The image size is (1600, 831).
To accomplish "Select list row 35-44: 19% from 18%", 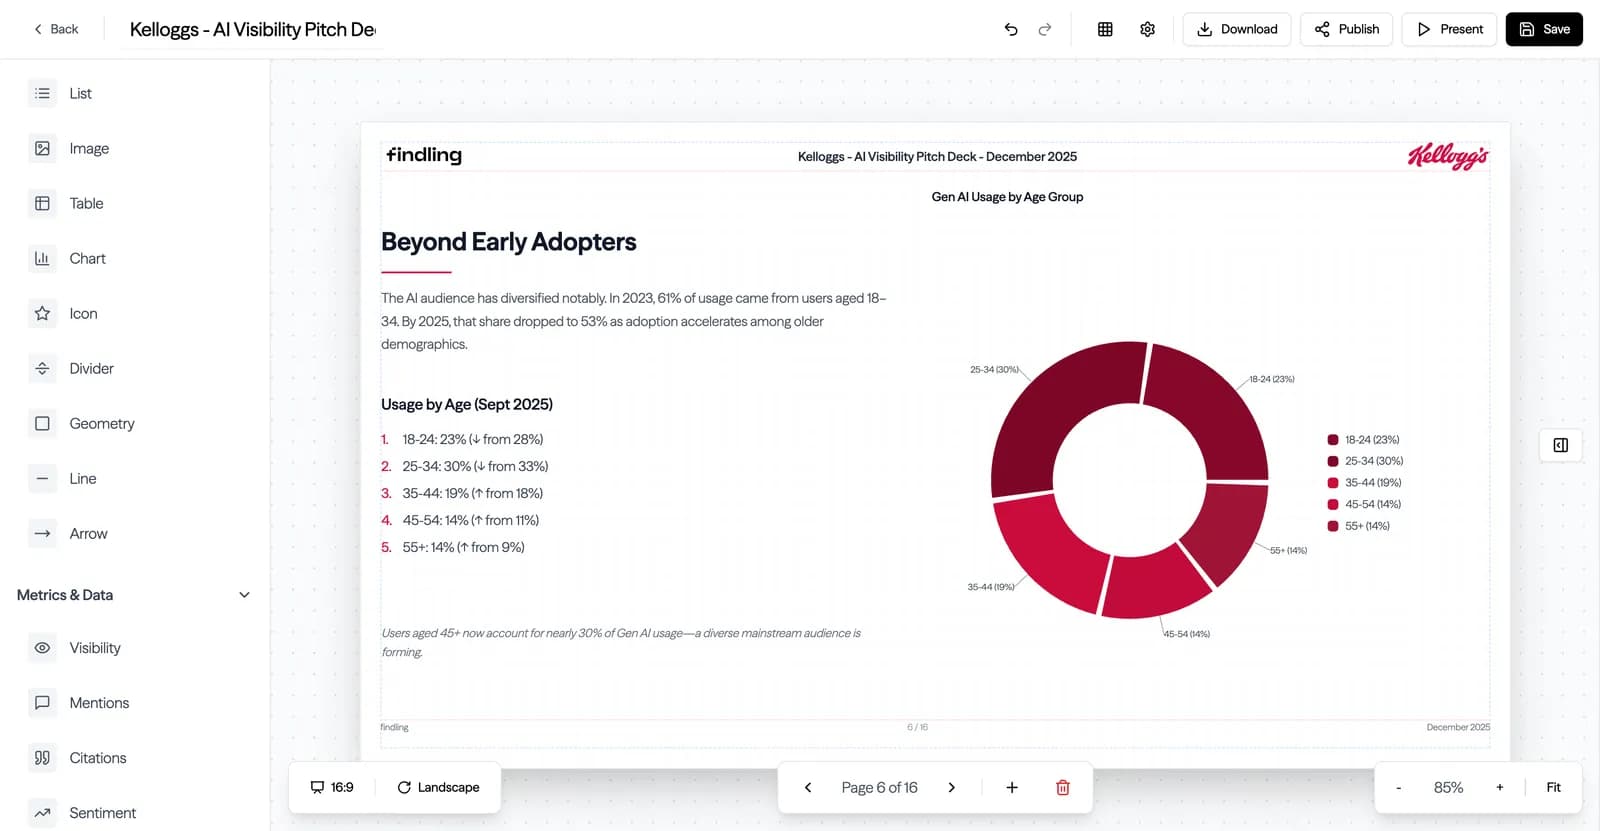I will coord(462,493).
